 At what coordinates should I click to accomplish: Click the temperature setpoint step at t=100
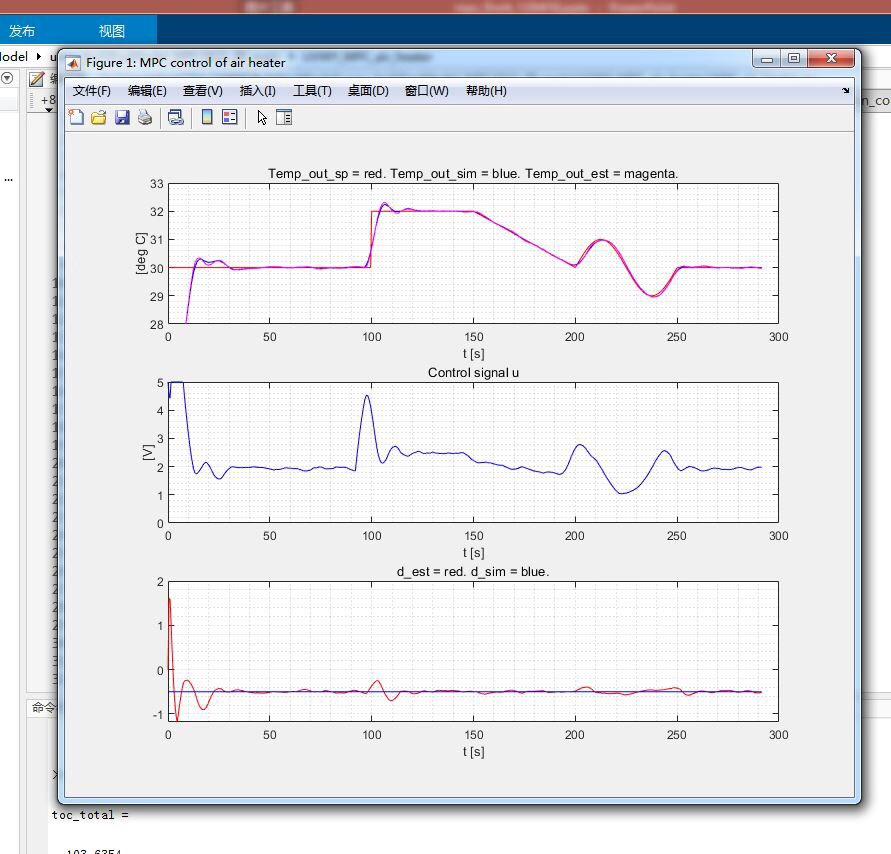371,239
